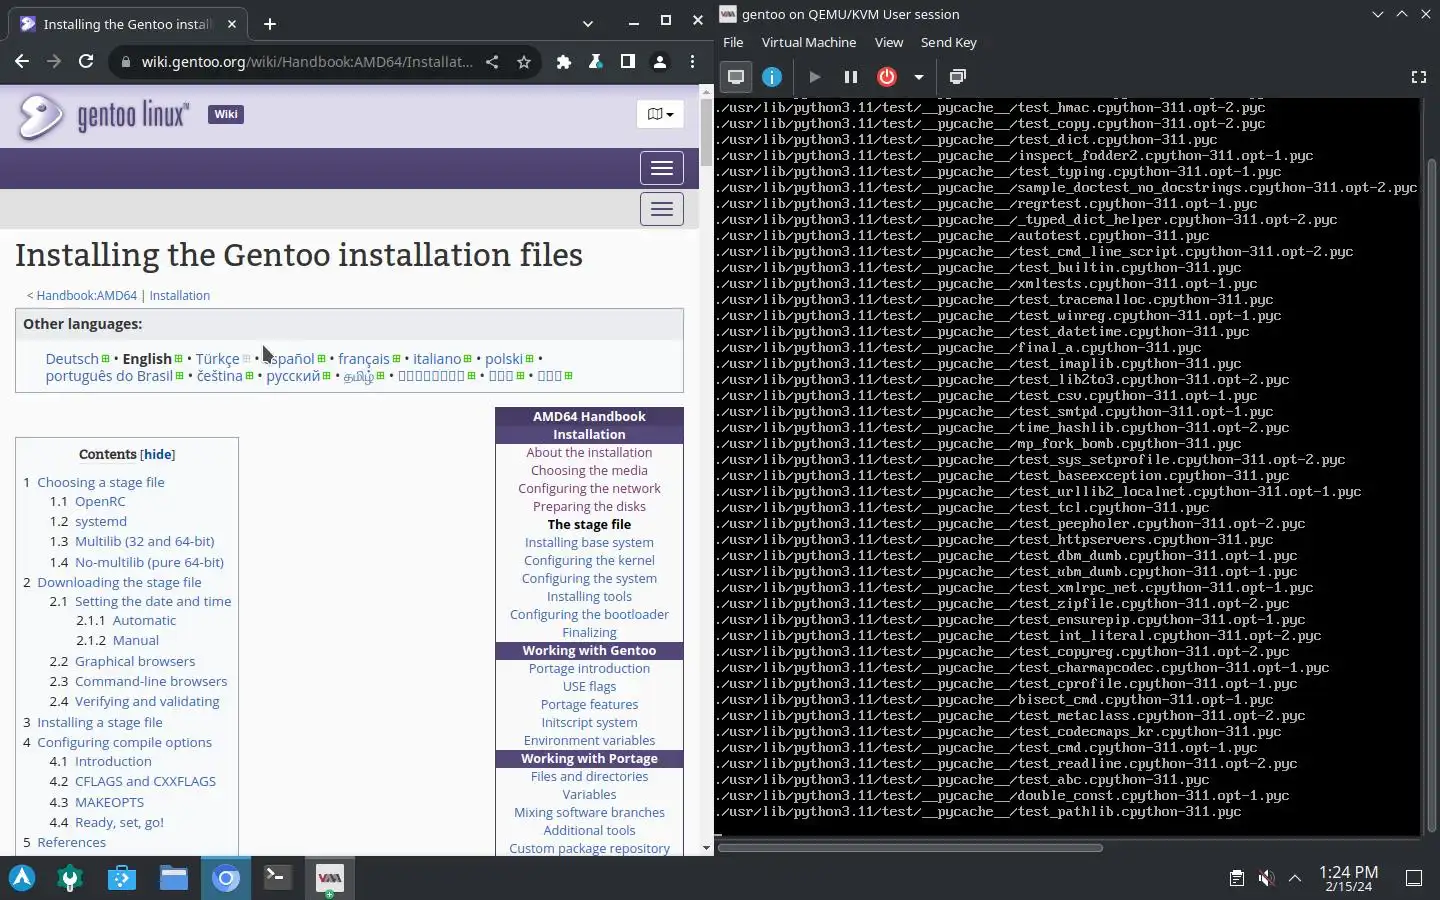Go back in the Chrome browser
Screen dimensions: 1440x900
[x=22, y=62]
